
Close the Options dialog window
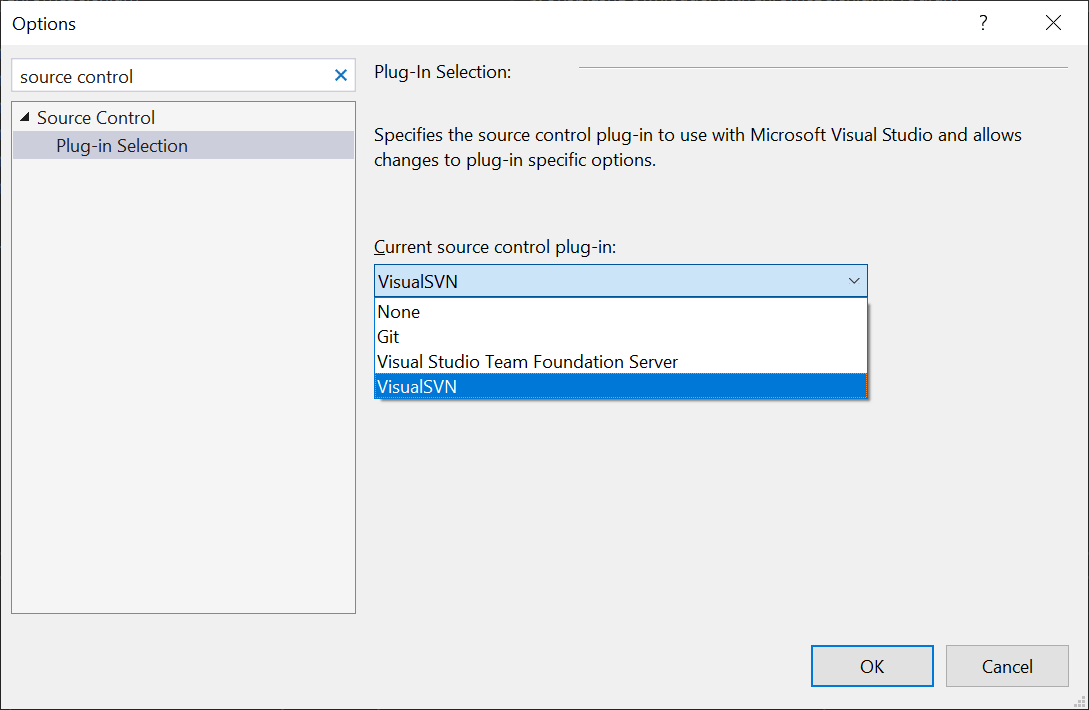(1053, 22)
